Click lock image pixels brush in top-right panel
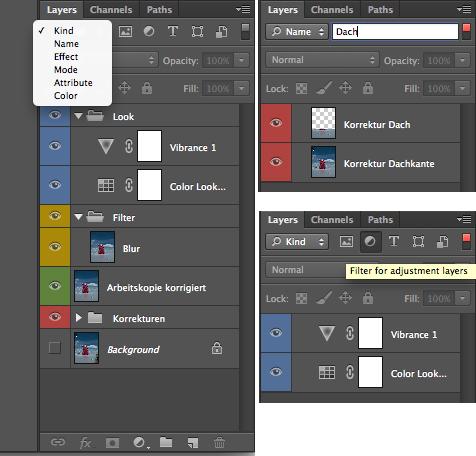The image size is (476, 456). click(324, 88)
